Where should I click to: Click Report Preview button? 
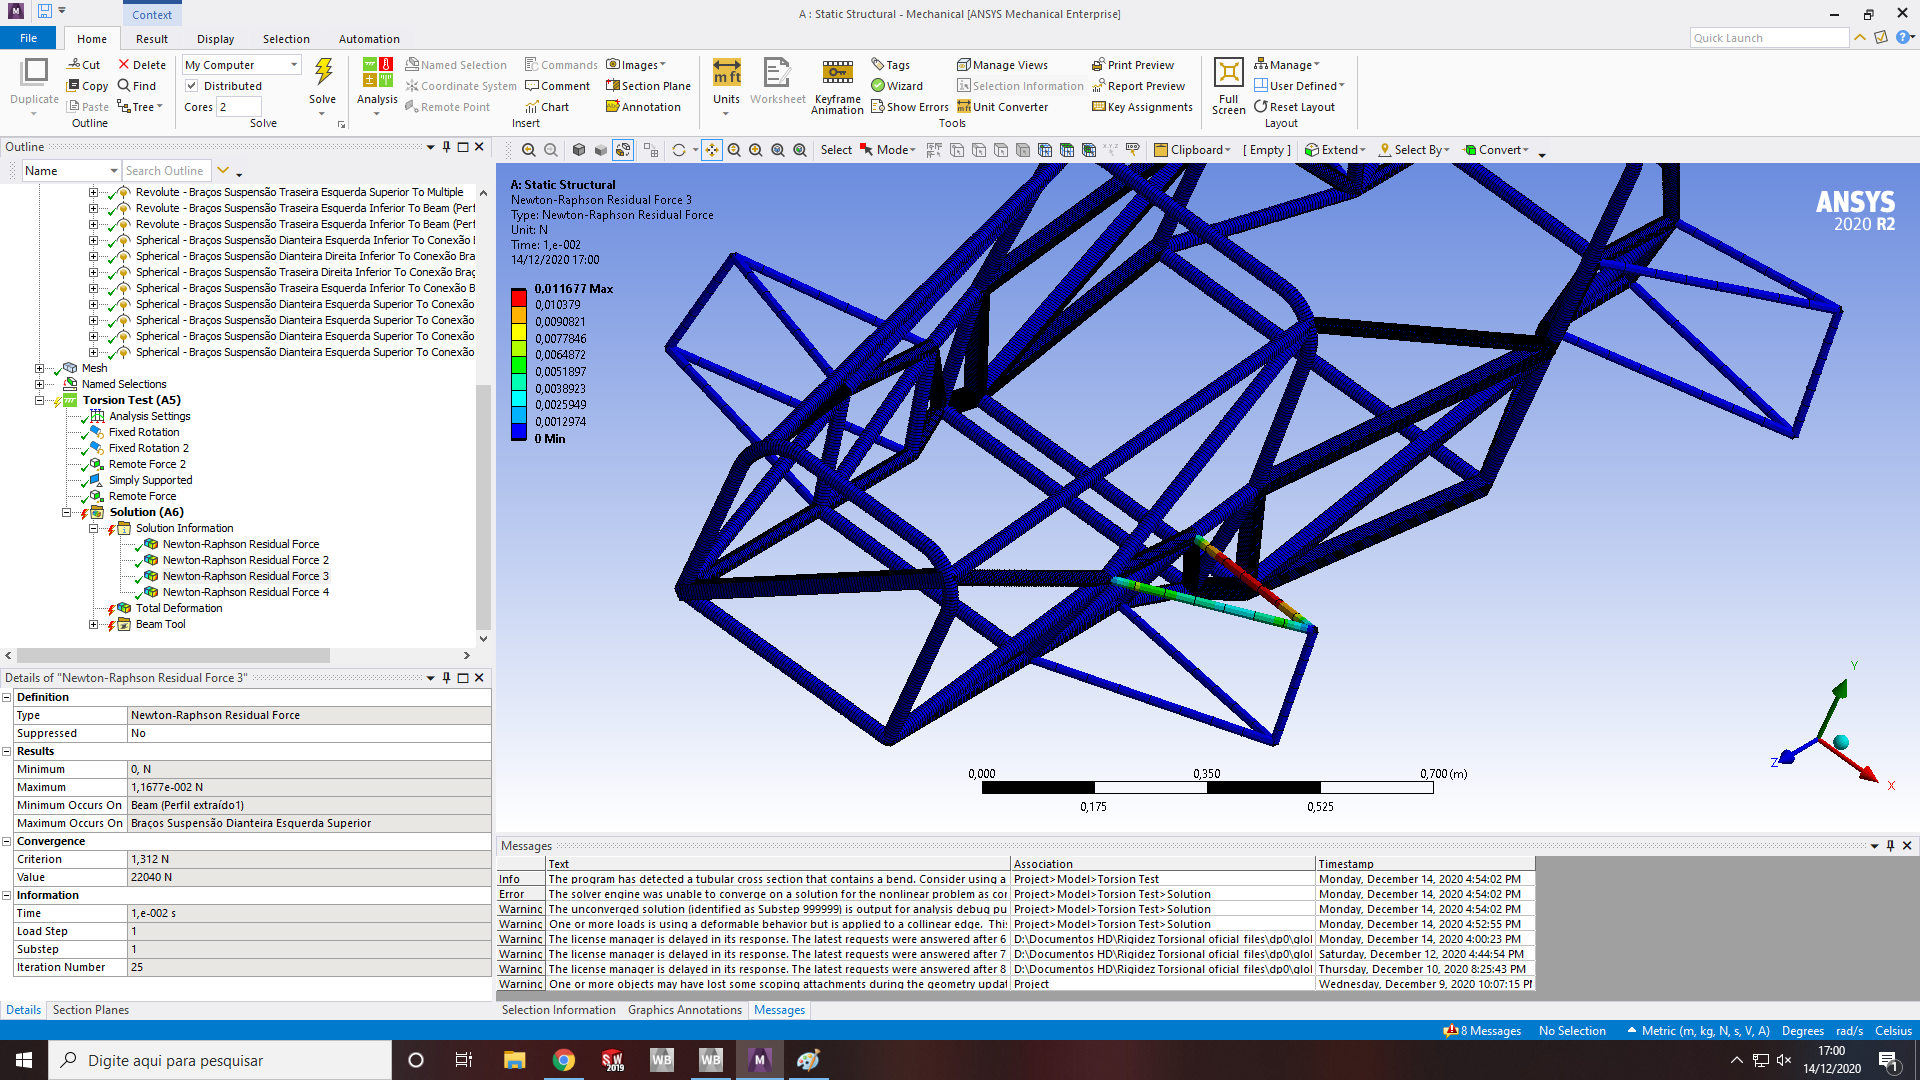click(1138, 86)
